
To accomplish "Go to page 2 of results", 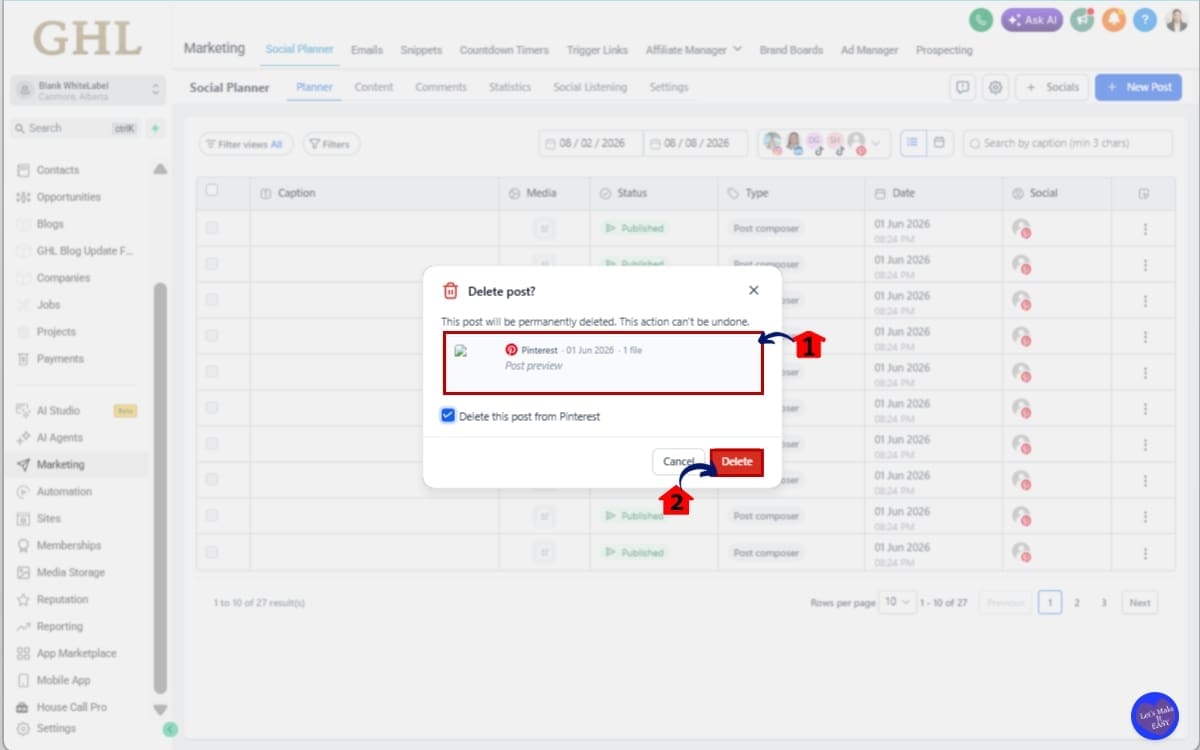I will [x=1077, y=602].
